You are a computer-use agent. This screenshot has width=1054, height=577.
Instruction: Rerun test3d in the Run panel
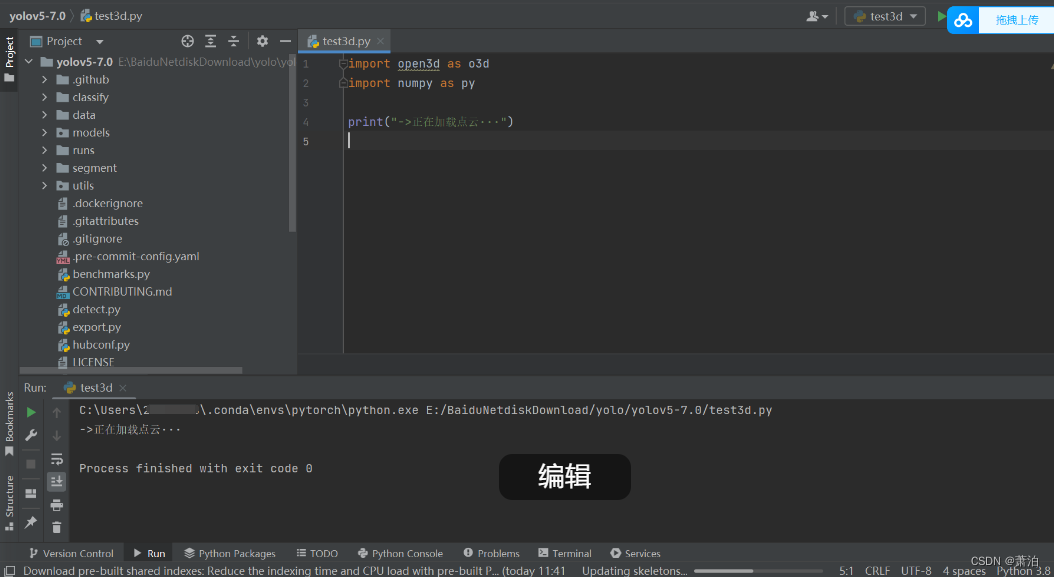[x=31, y=411]
